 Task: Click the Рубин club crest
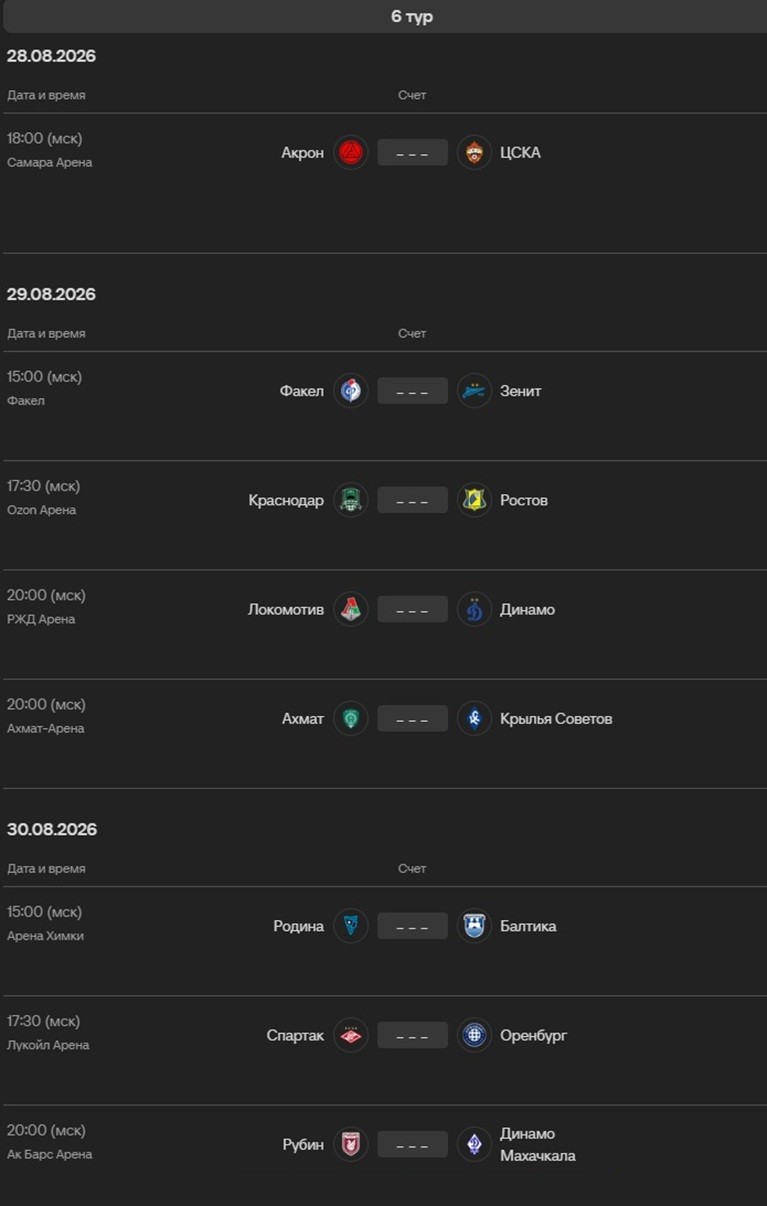(x=351, y=1144)
